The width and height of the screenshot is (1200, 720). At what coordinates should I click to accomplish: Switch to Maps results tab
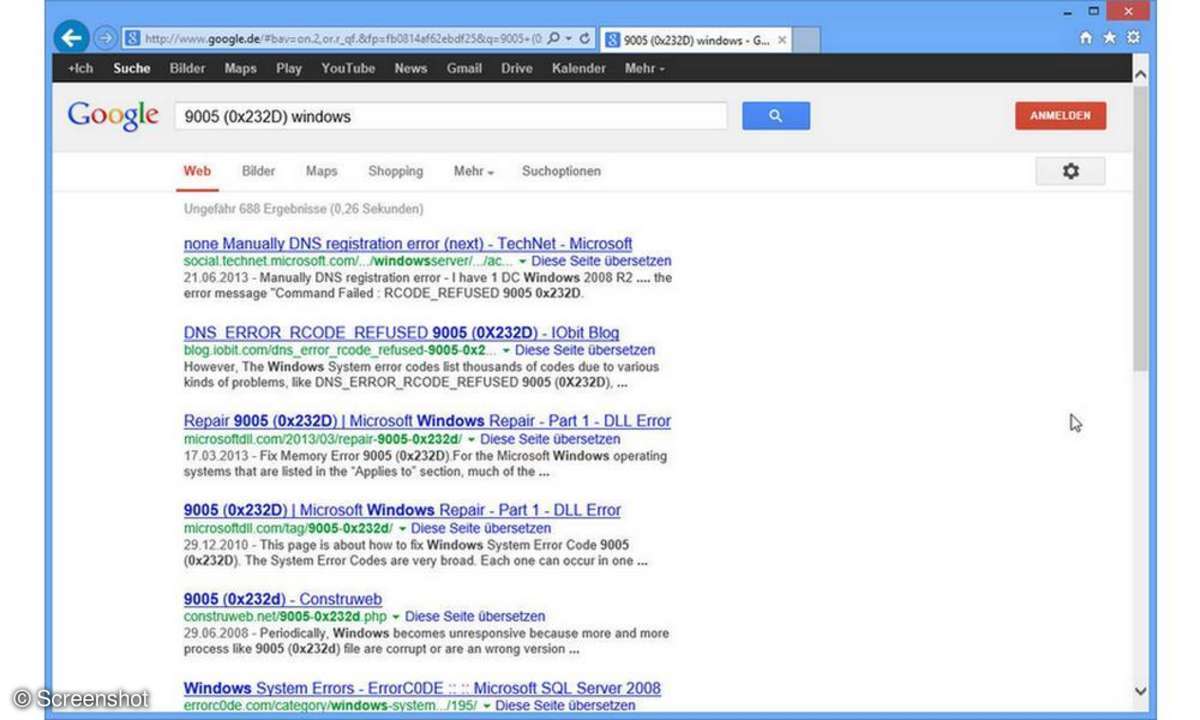321,171
